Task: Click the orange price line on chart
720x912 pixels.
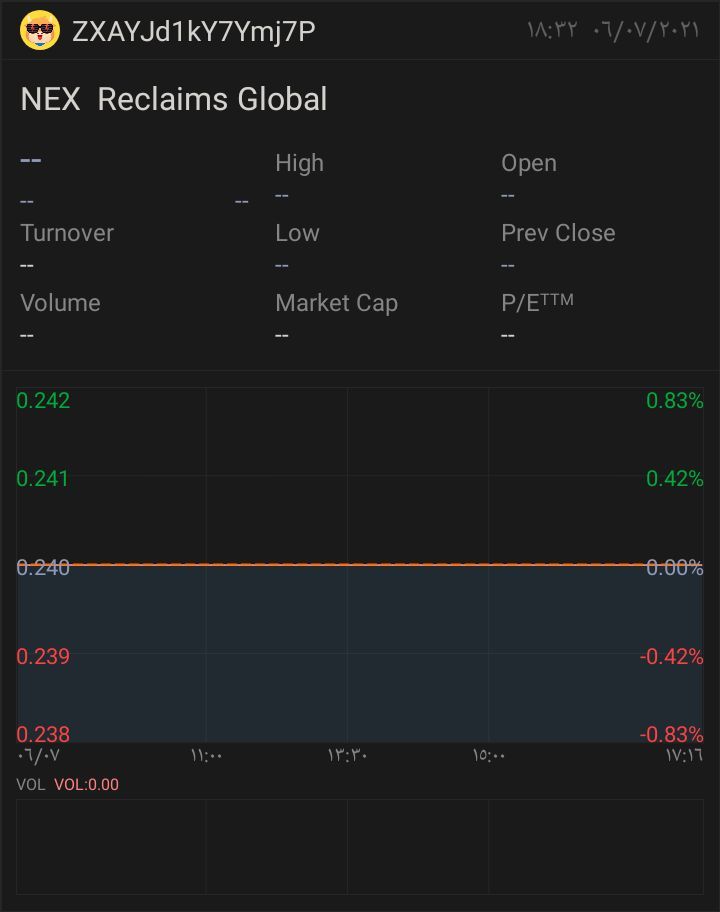Action: [x=360, y=564]
